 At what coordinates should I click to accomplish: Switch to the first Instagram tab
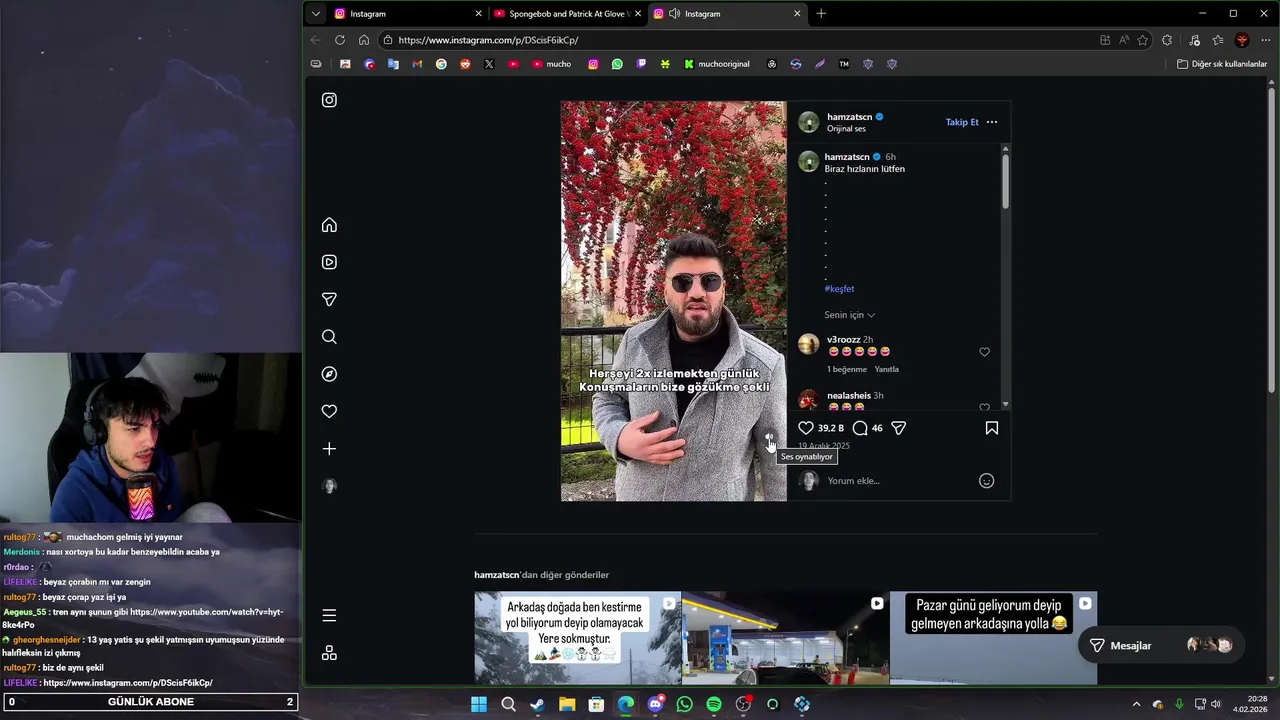pyautogui.click(x=407, y=14)
